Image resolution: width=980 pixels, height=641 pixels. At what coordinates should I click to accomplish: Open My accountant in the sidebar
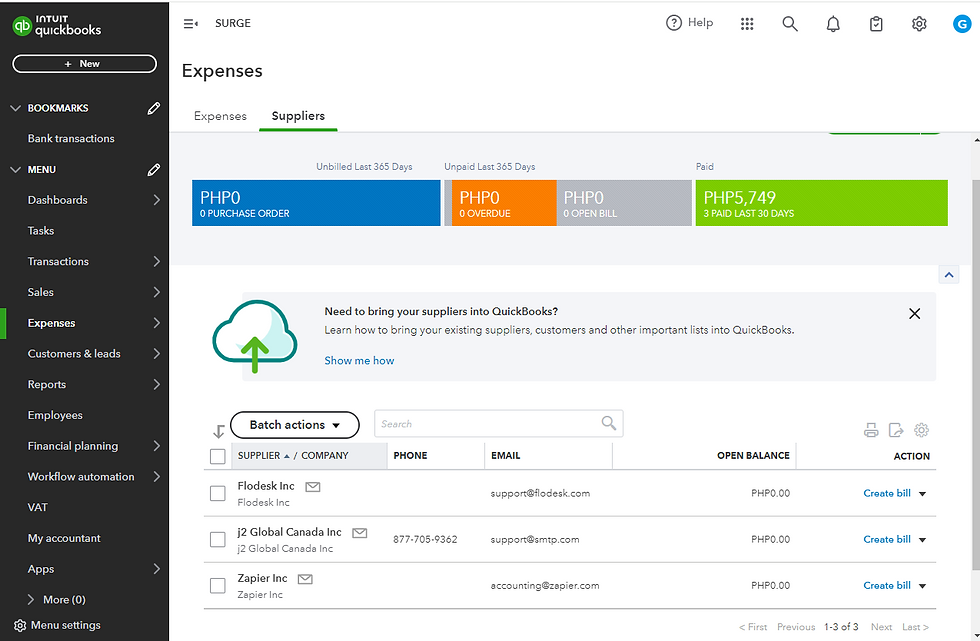click(64, 539)
